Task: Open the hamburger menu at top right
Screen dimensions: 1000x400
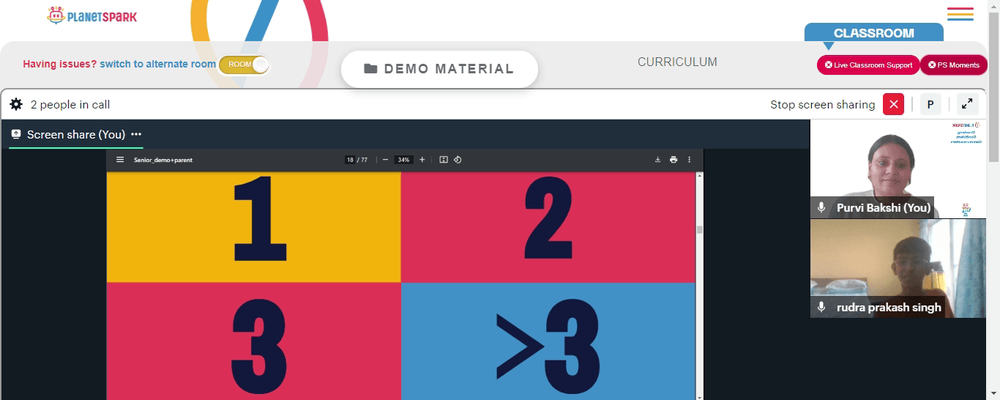Action: tap(960, 14)
